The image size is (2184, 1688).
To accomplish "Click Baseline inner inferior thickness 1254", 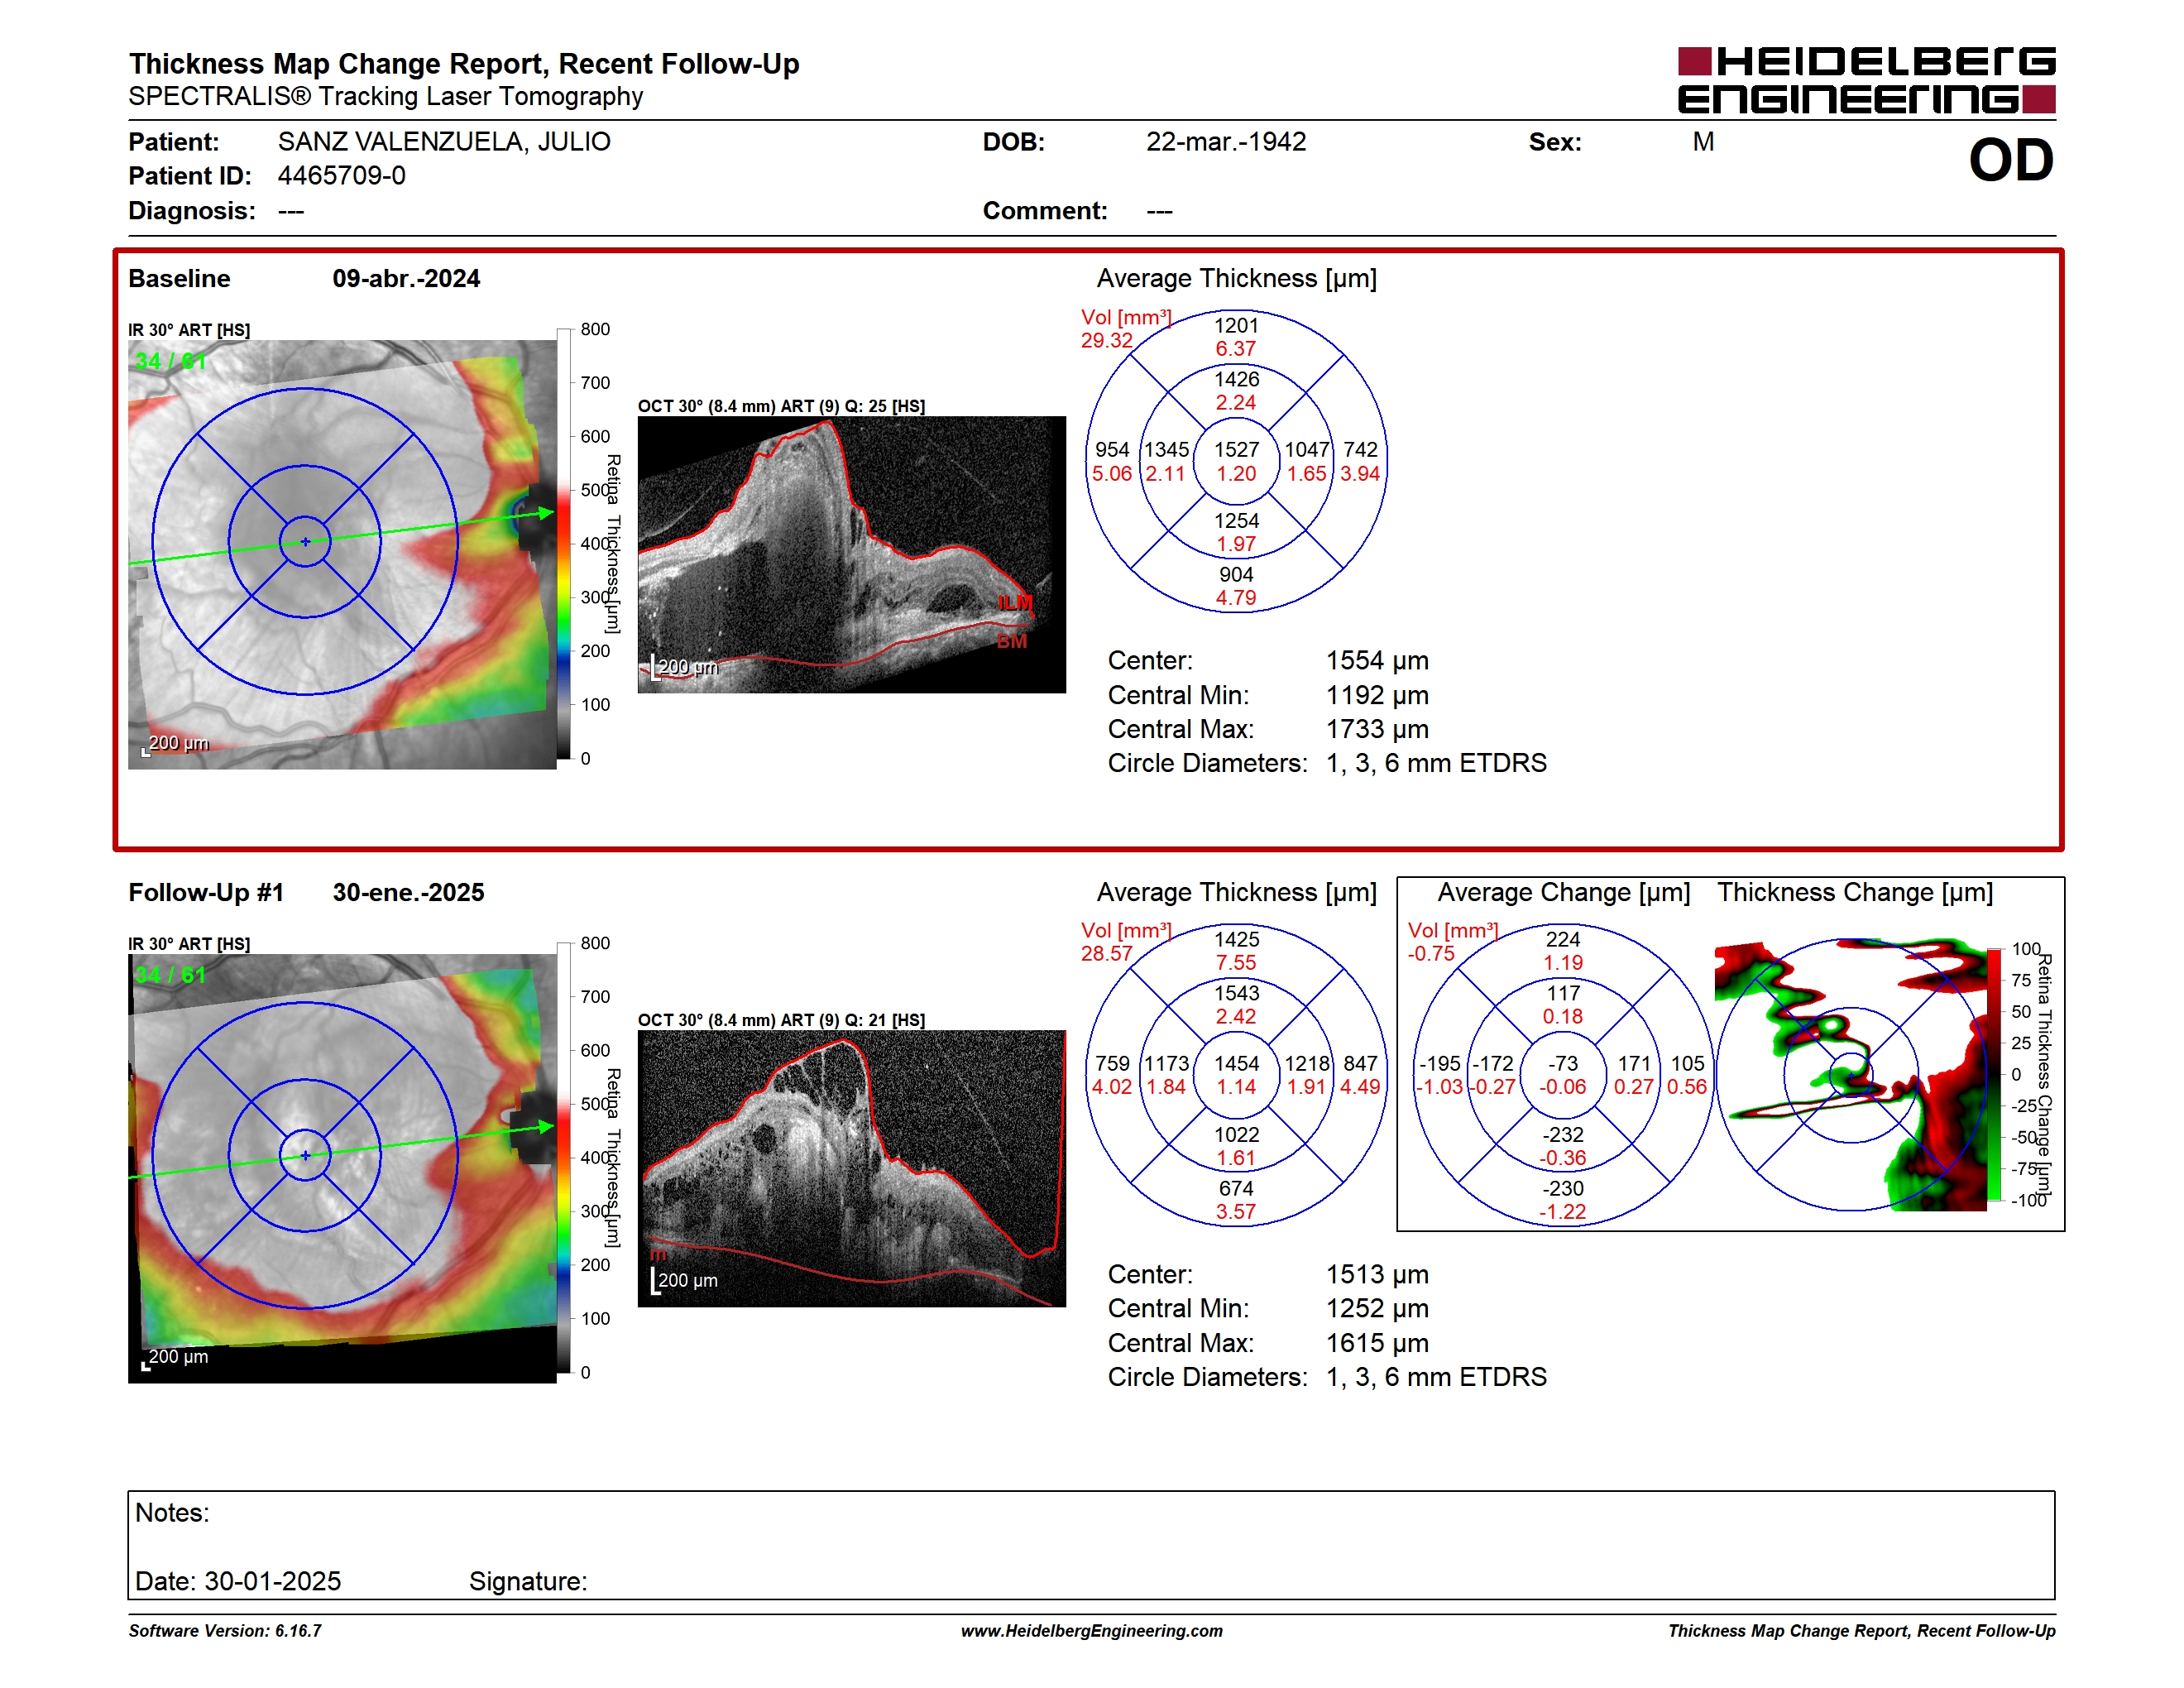I will pyautogui.click(x=1237, y=521).
